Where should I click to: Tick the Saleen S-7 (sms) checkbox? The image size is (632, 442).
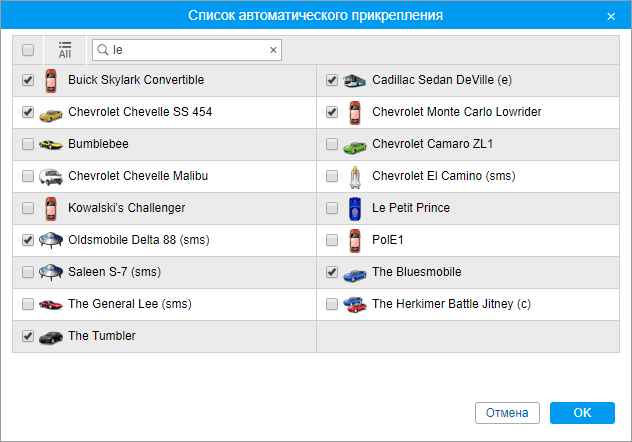(28, 272)
